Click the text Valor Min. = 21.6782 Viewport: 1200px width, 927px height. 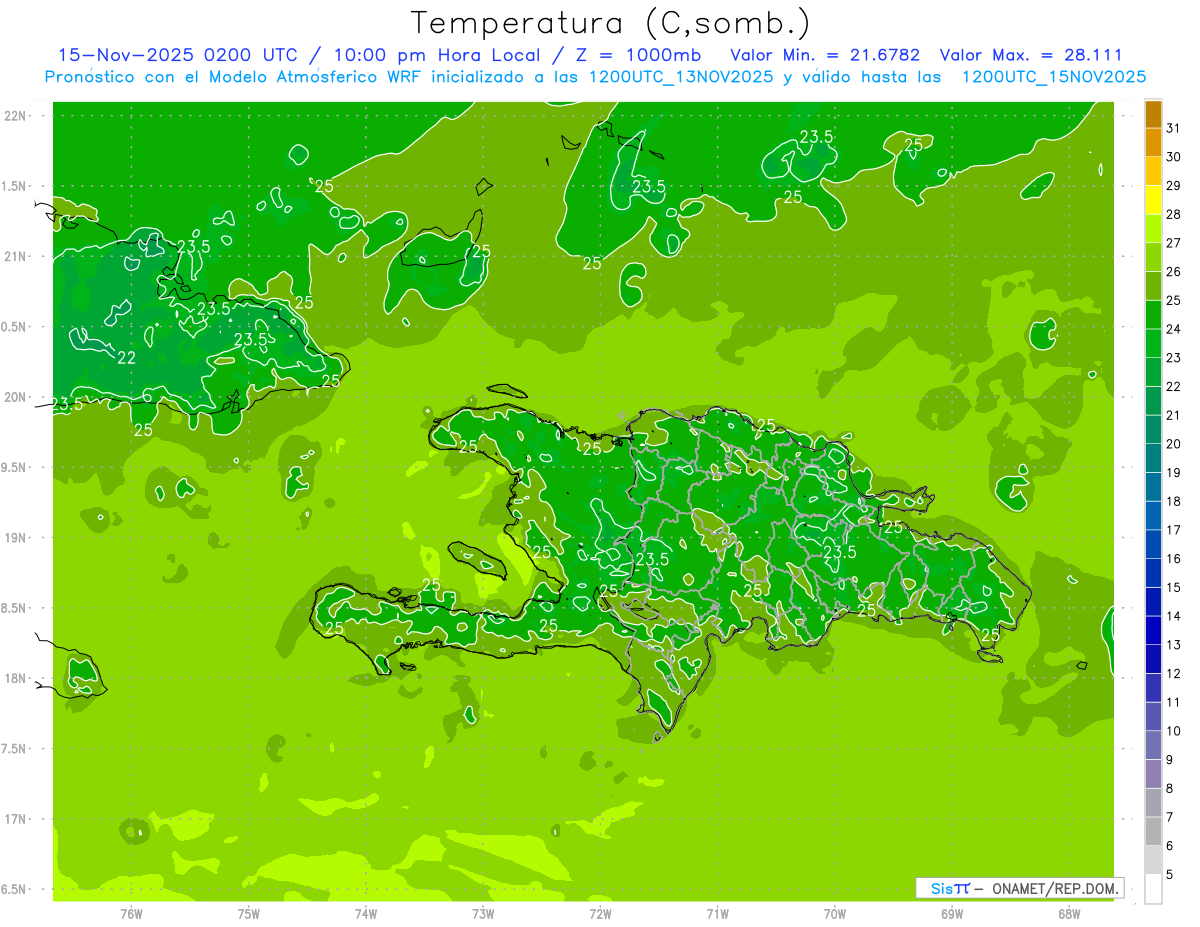click(825, 55)
